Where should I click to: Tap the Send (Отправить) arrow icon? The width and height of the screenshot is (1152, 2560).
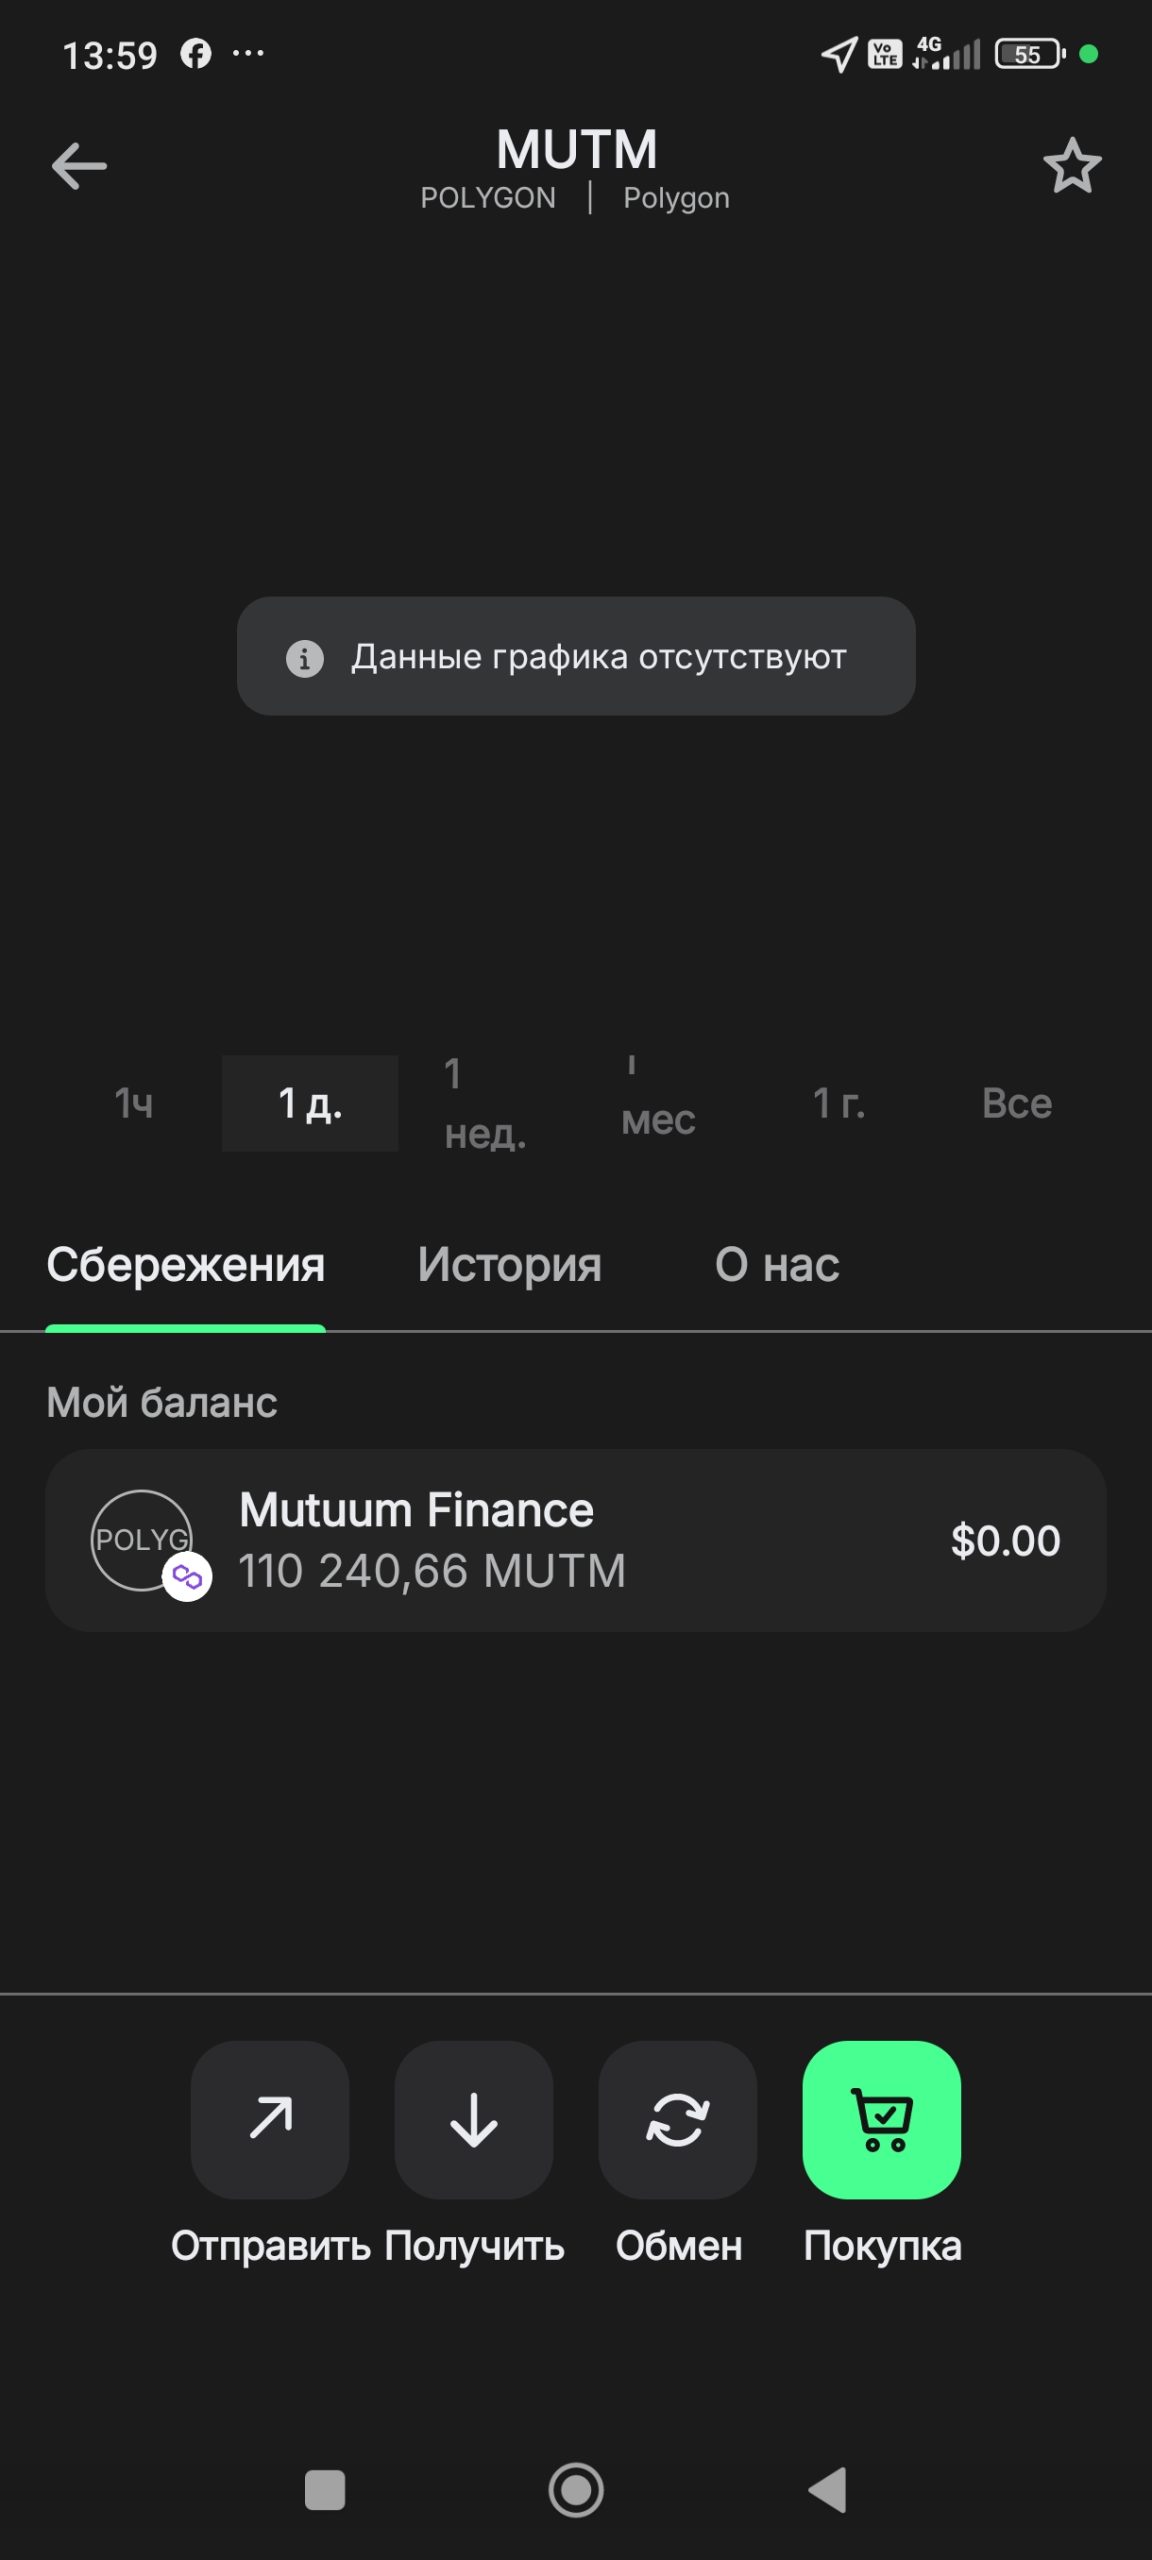click(270, 2119)
